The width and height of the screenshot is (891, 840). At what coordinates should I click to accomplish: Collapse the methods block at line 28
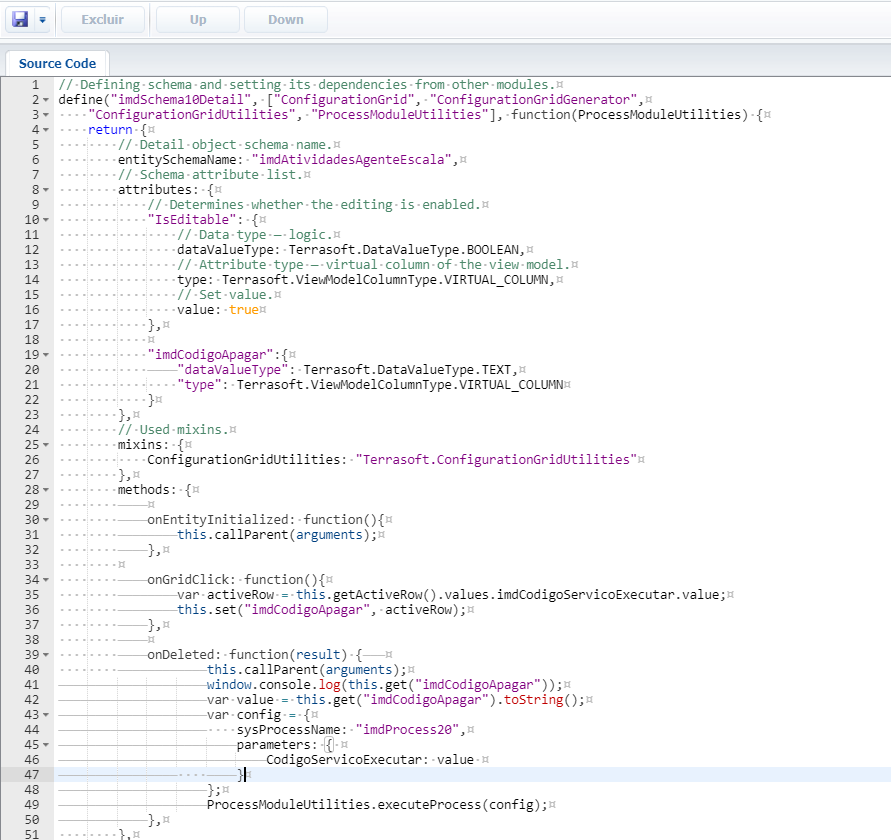coord(46,490)
